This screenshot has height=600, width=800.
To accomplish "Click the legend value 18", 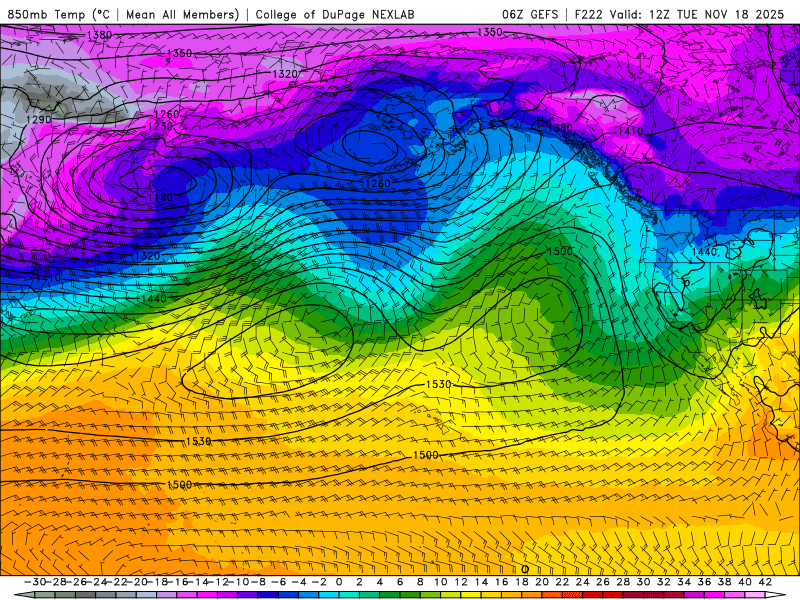I will pyautogui.click(x=521, y=582).
